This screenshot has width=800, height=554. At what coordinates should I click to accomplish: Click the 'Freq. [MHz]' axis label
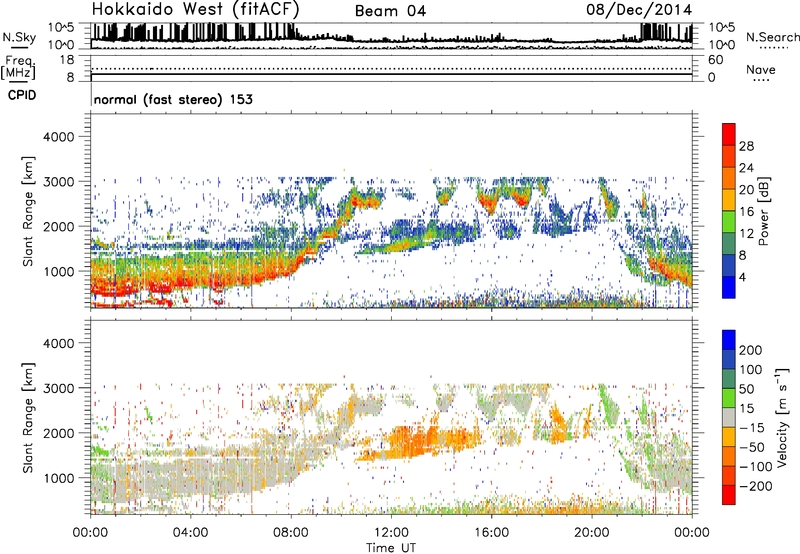point(19,67)
